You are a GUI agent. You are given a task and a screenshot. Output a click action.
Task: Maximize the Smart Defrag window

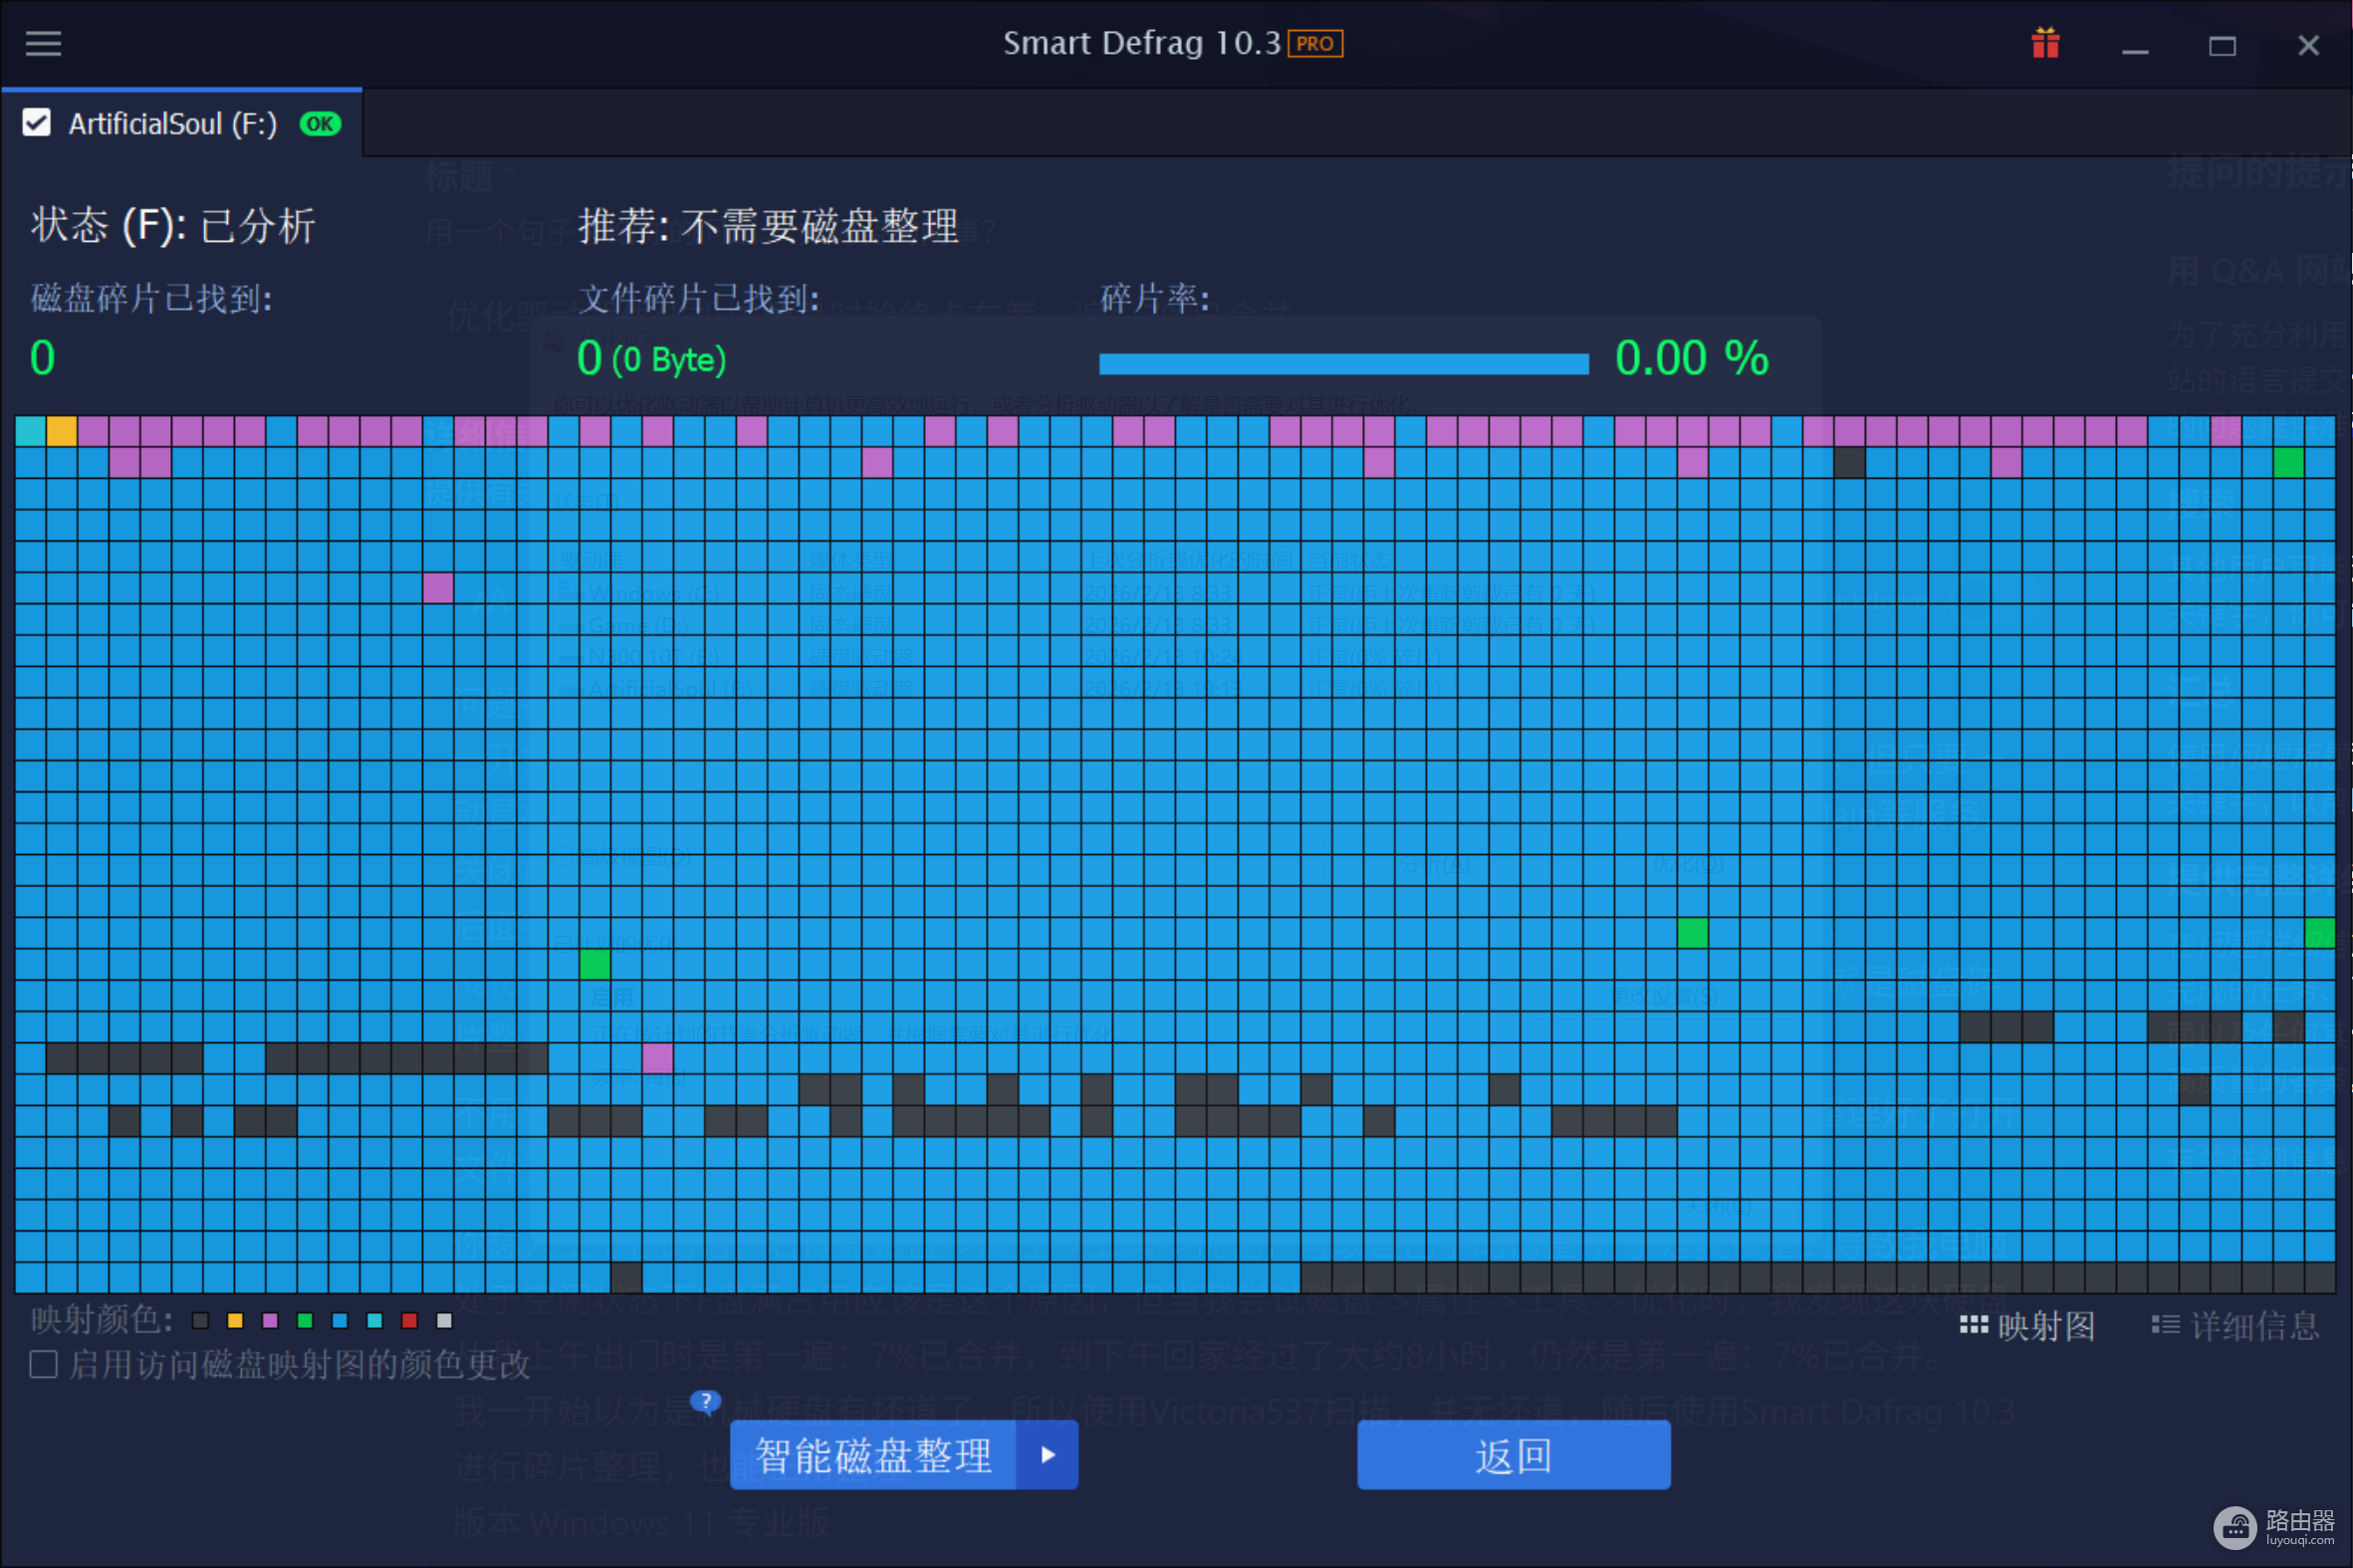pyautogui.click(x=2222, y=46)
